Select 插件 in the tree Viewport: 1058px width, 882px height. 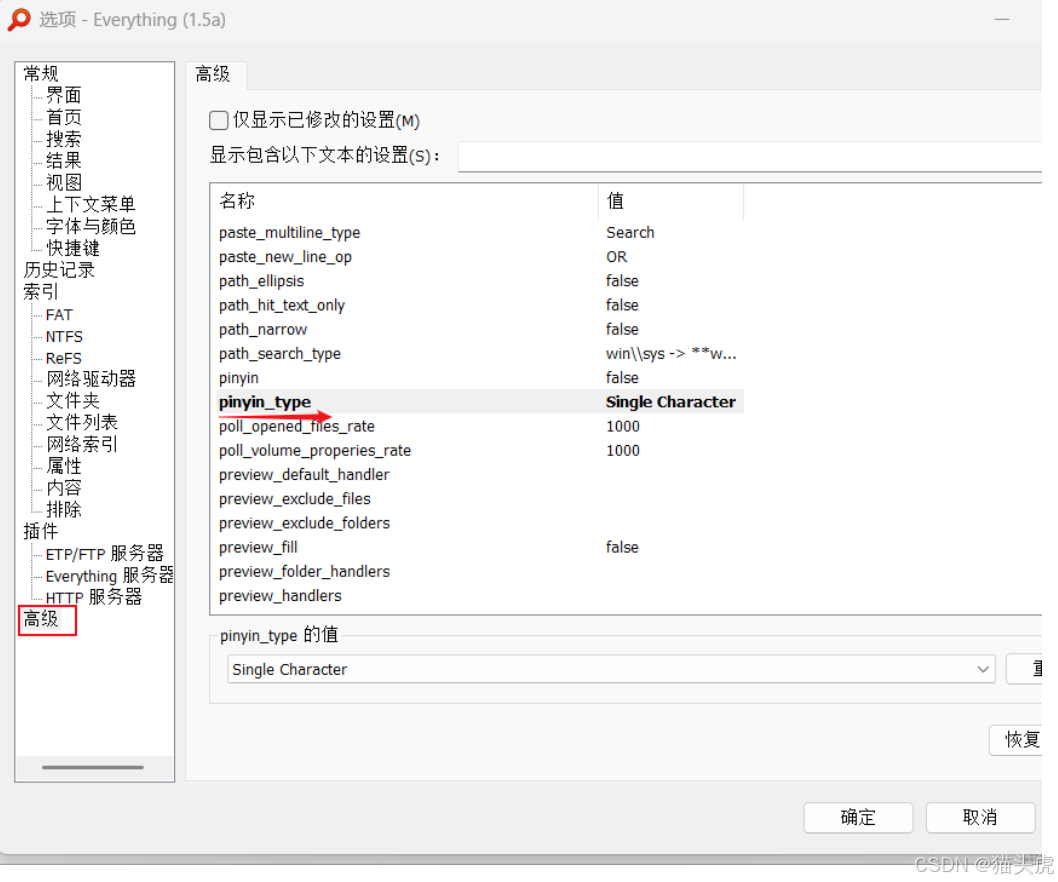point(41,531)
